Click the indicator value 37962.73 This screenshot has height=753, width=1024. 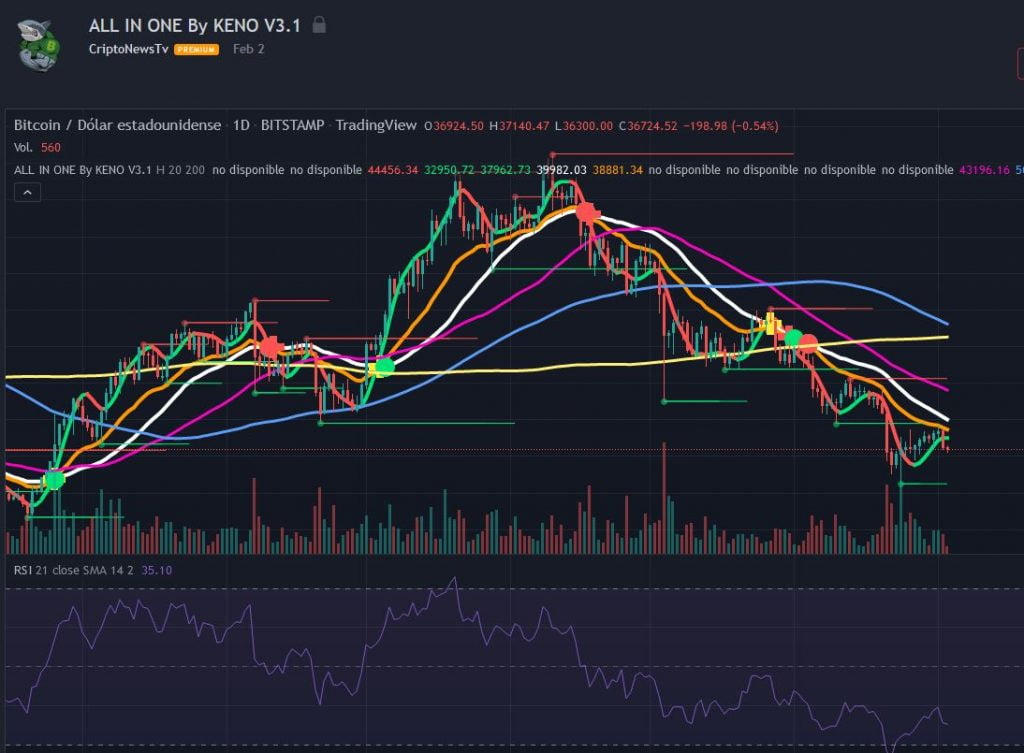tap(505, 170)
